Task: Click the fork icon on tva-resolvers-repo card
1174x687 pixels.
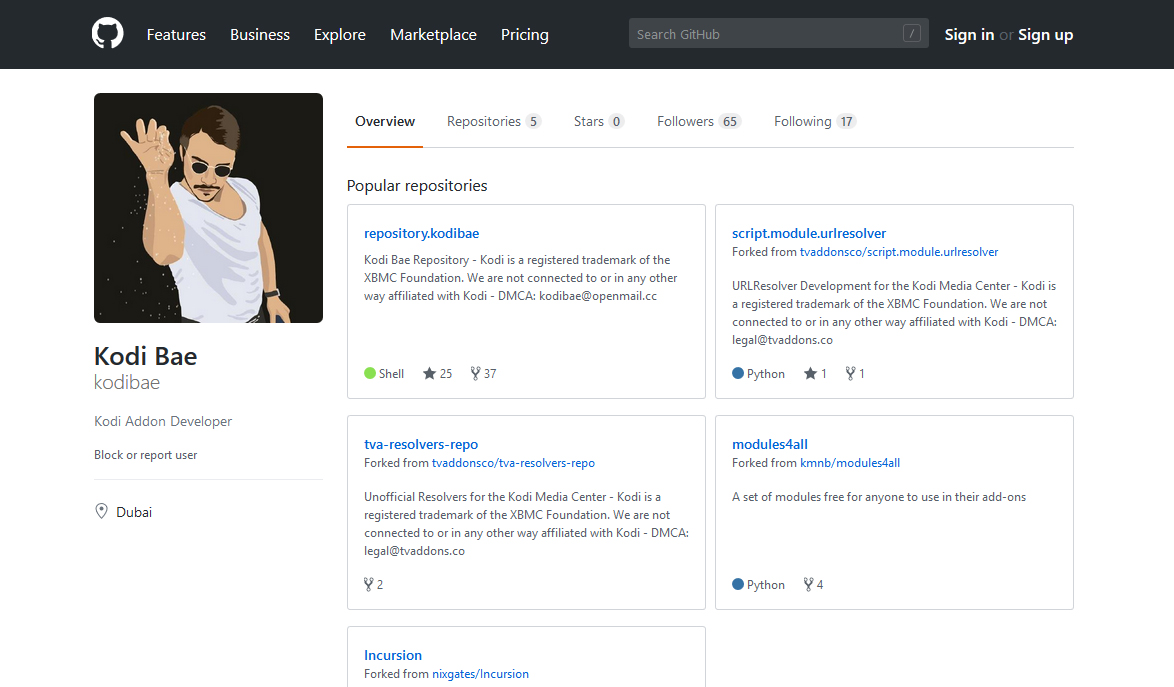Action: (x=368, y=584)
